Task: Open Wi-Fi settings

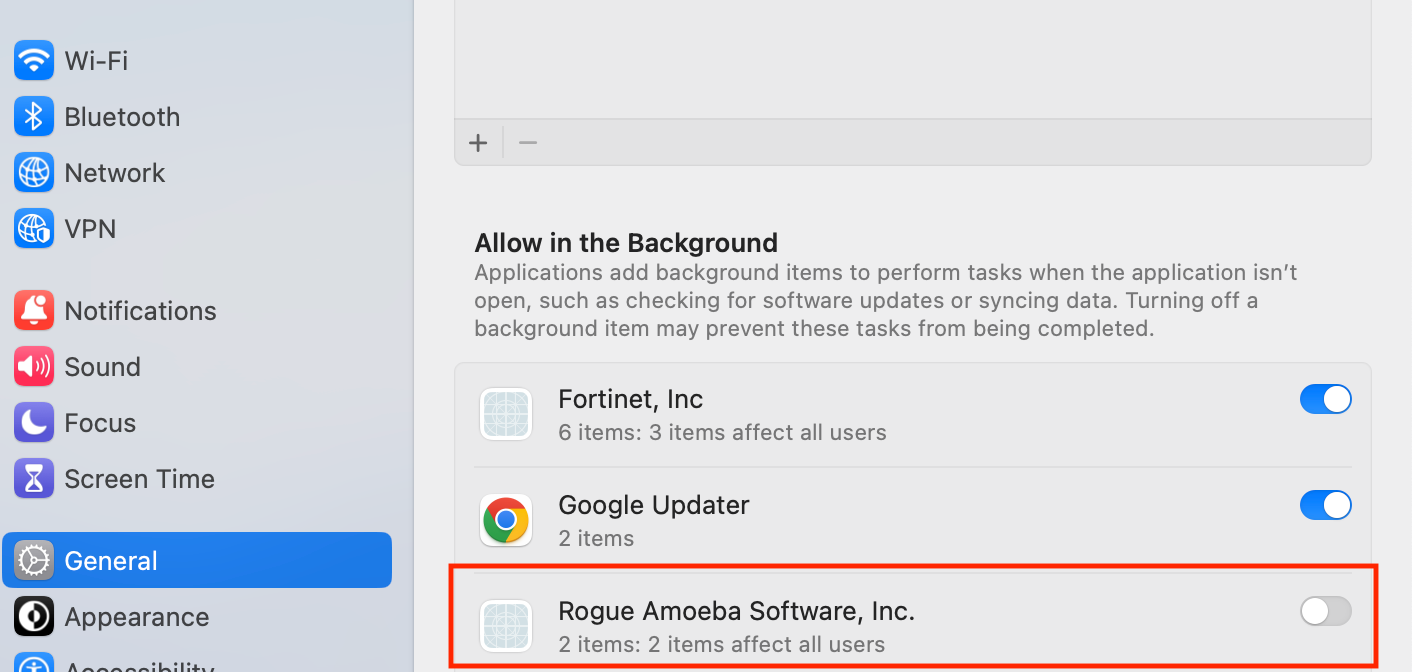Action: pos(197,61)
